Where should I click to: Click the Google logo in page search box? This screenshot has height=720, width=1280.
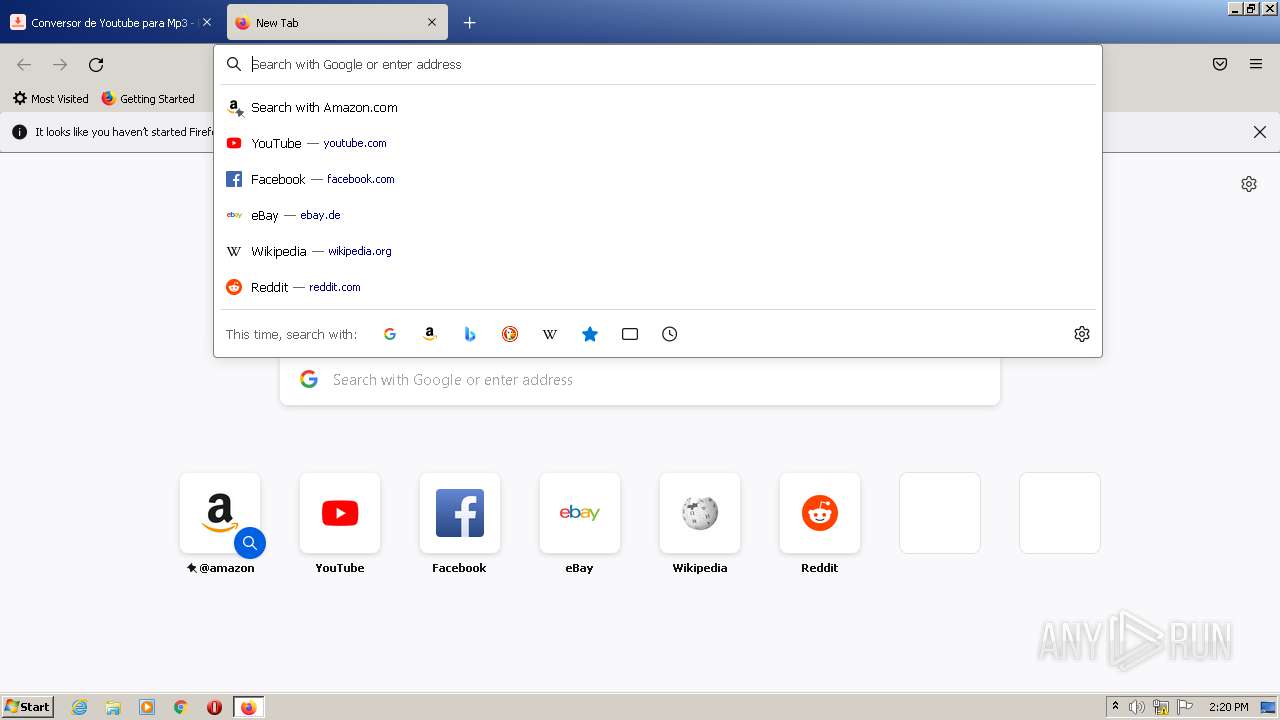[309, 380]
